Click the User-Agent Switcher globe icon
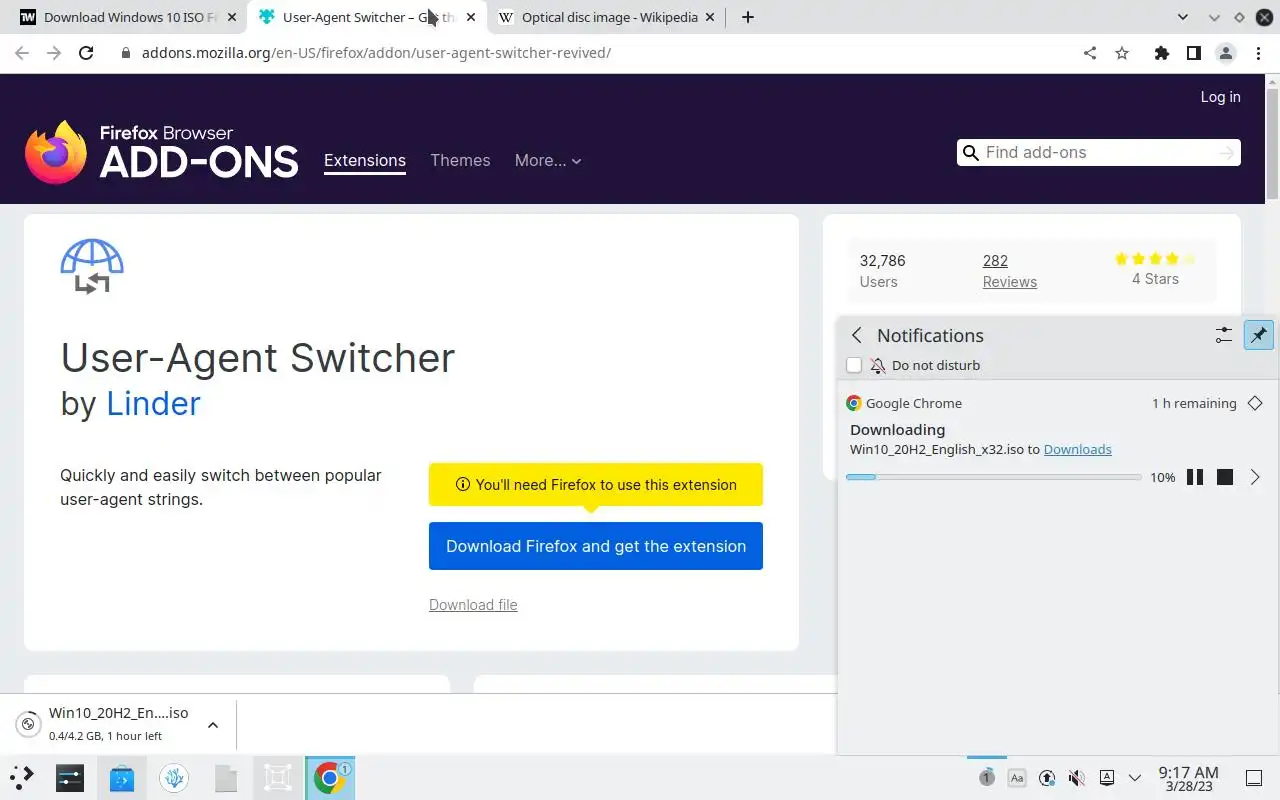Screen dimensions: 1280x800 pyautogui.click(x=92, y=266)
